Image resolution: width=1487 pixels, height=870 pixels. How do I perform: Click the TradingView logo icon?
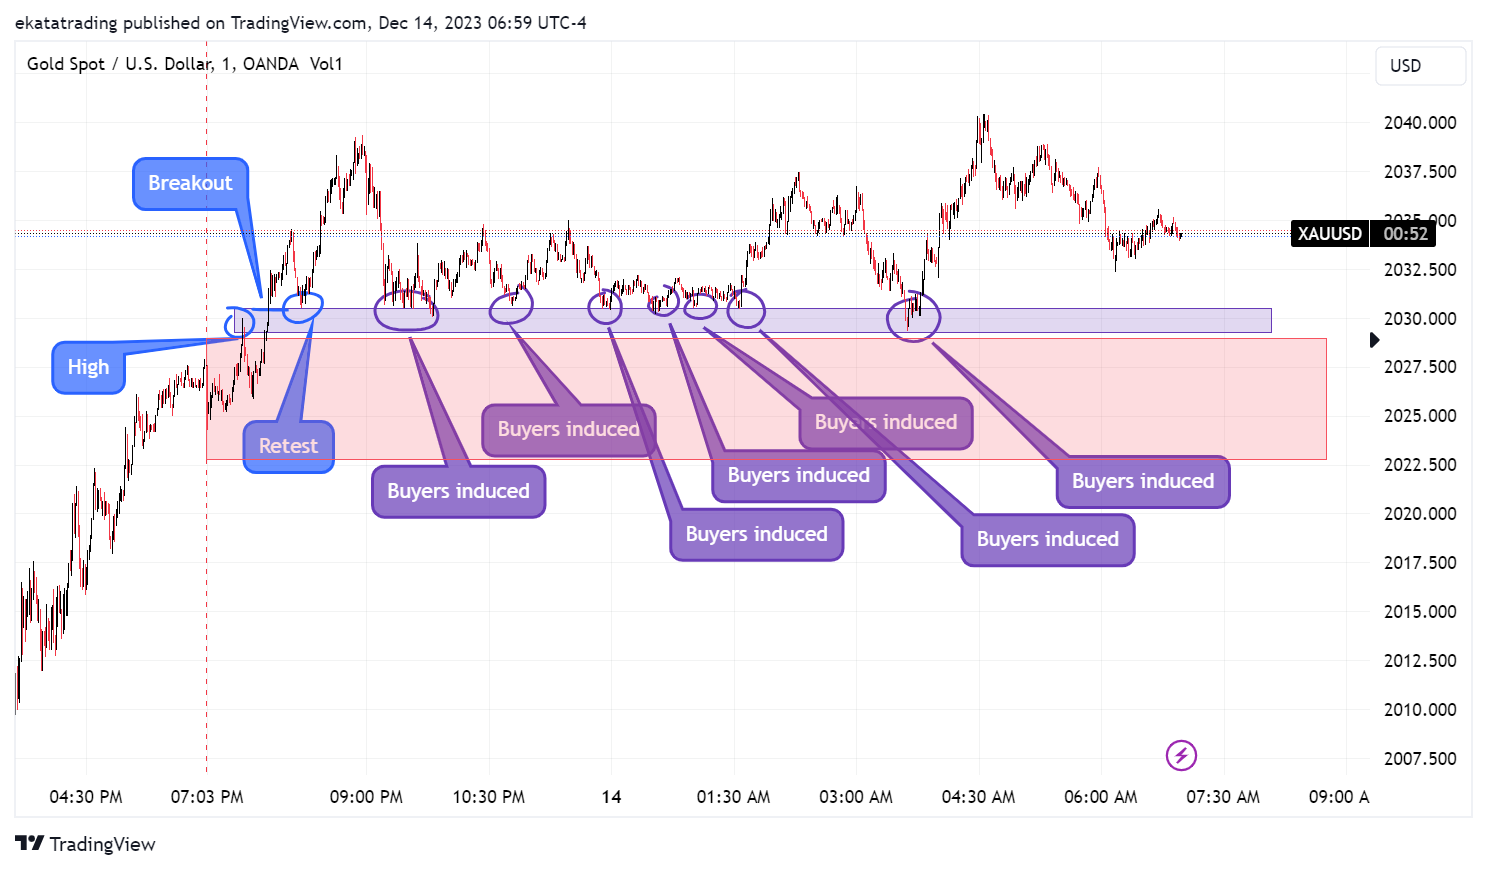click(x=30, y=844)
